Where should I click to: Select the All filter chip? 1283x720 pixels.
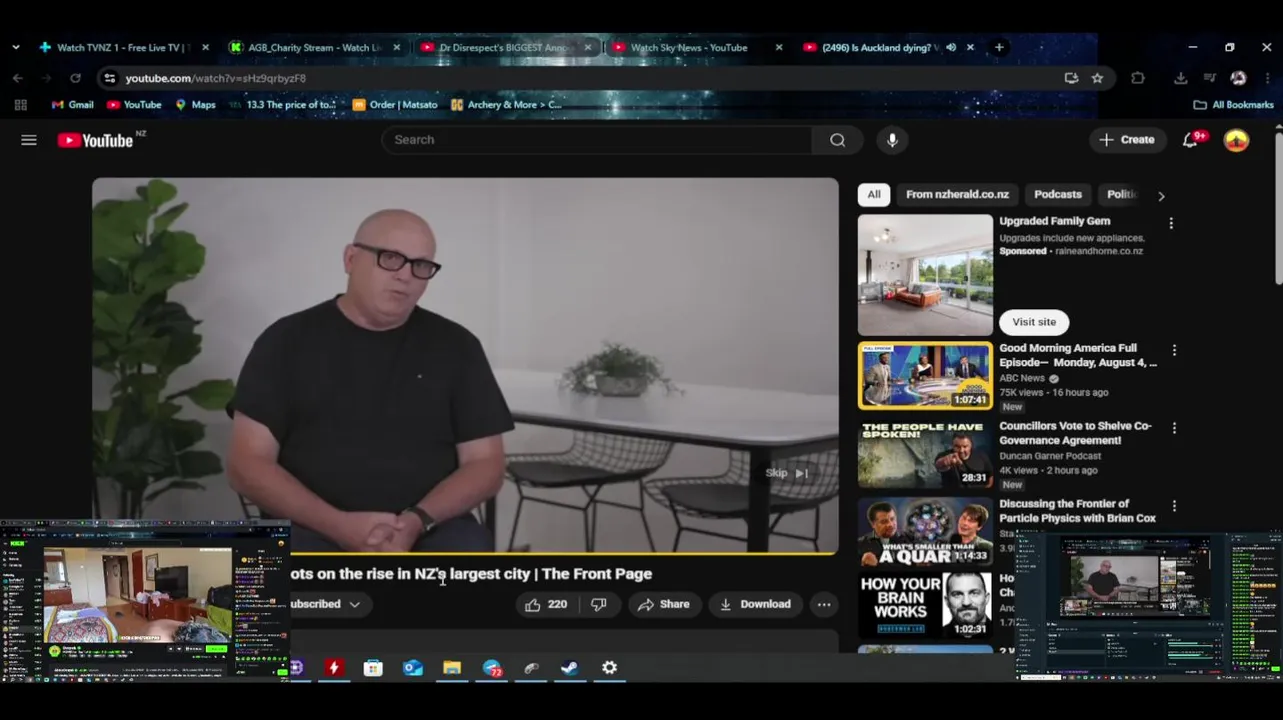click(x=874, y=195)
